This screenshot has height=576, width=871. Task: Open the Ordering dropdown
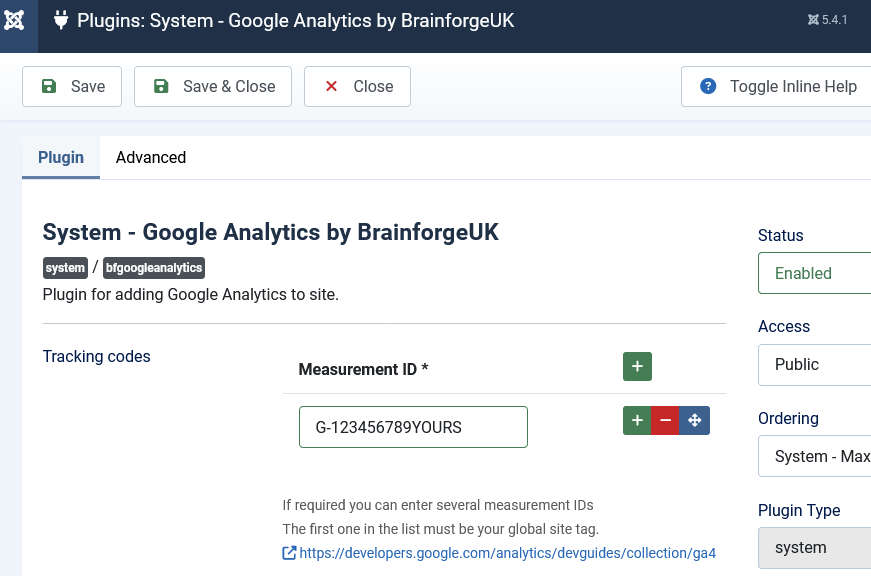(814, 457)
